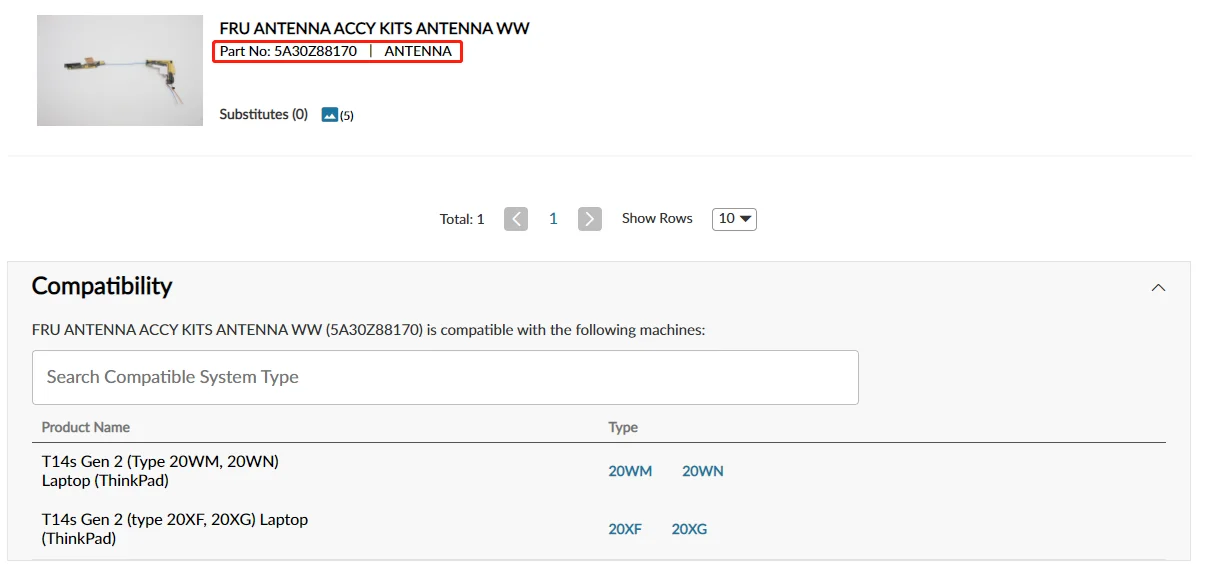Open the 20XF machine type link
This screenshot has width=1205, height=573.
click(625, 529)
